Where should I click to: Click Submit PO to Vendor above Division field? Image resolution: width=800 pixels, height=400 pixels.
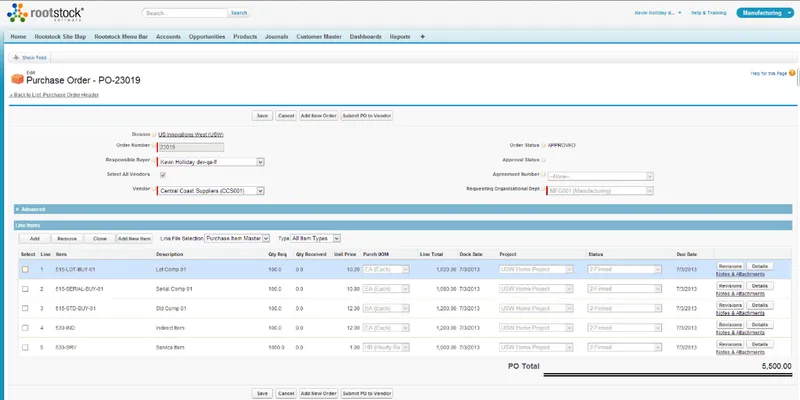(x=367, y=116)
